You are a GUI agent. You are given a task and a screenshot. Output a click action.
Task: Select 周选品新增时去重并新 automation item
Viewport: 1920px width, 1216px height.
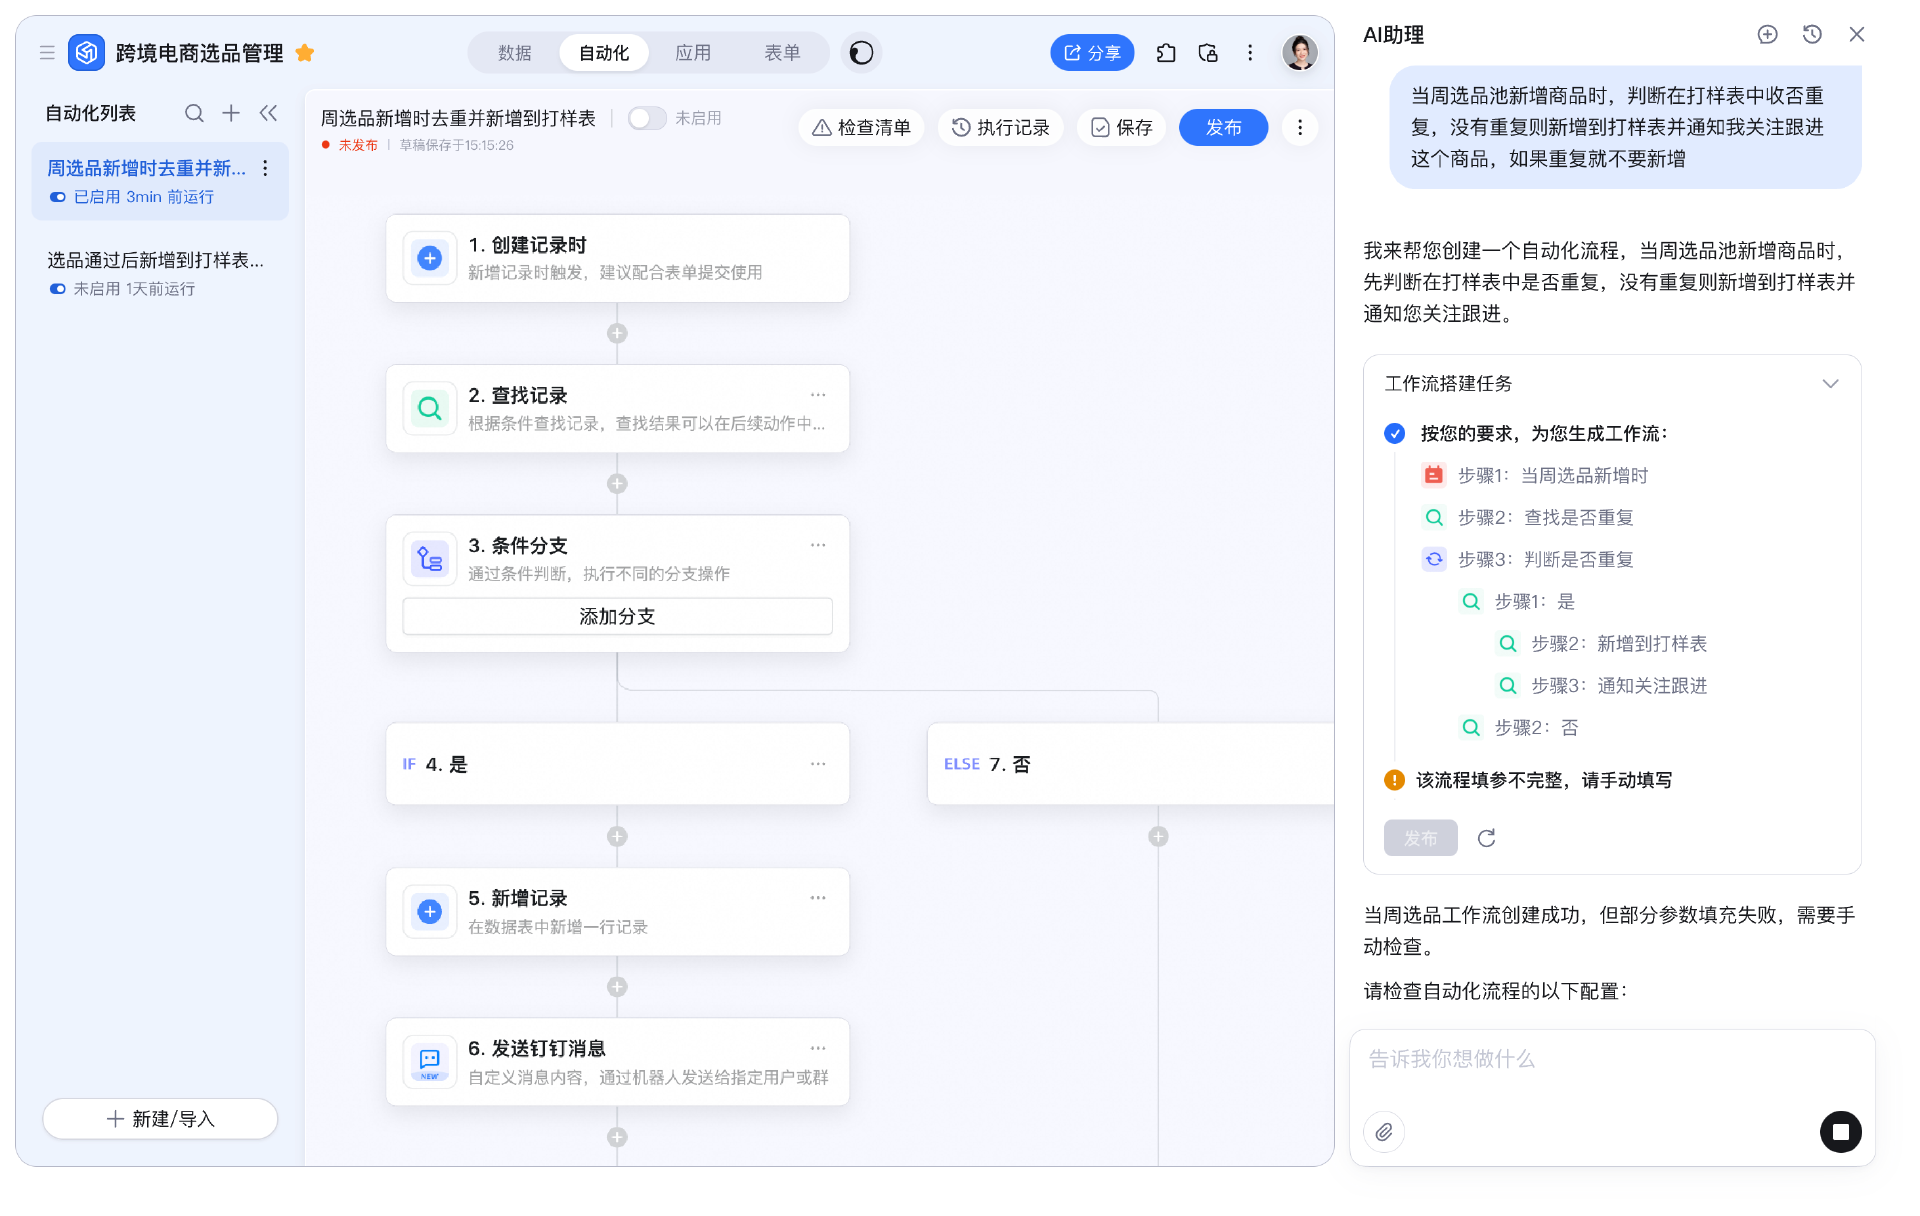point(160,181)
